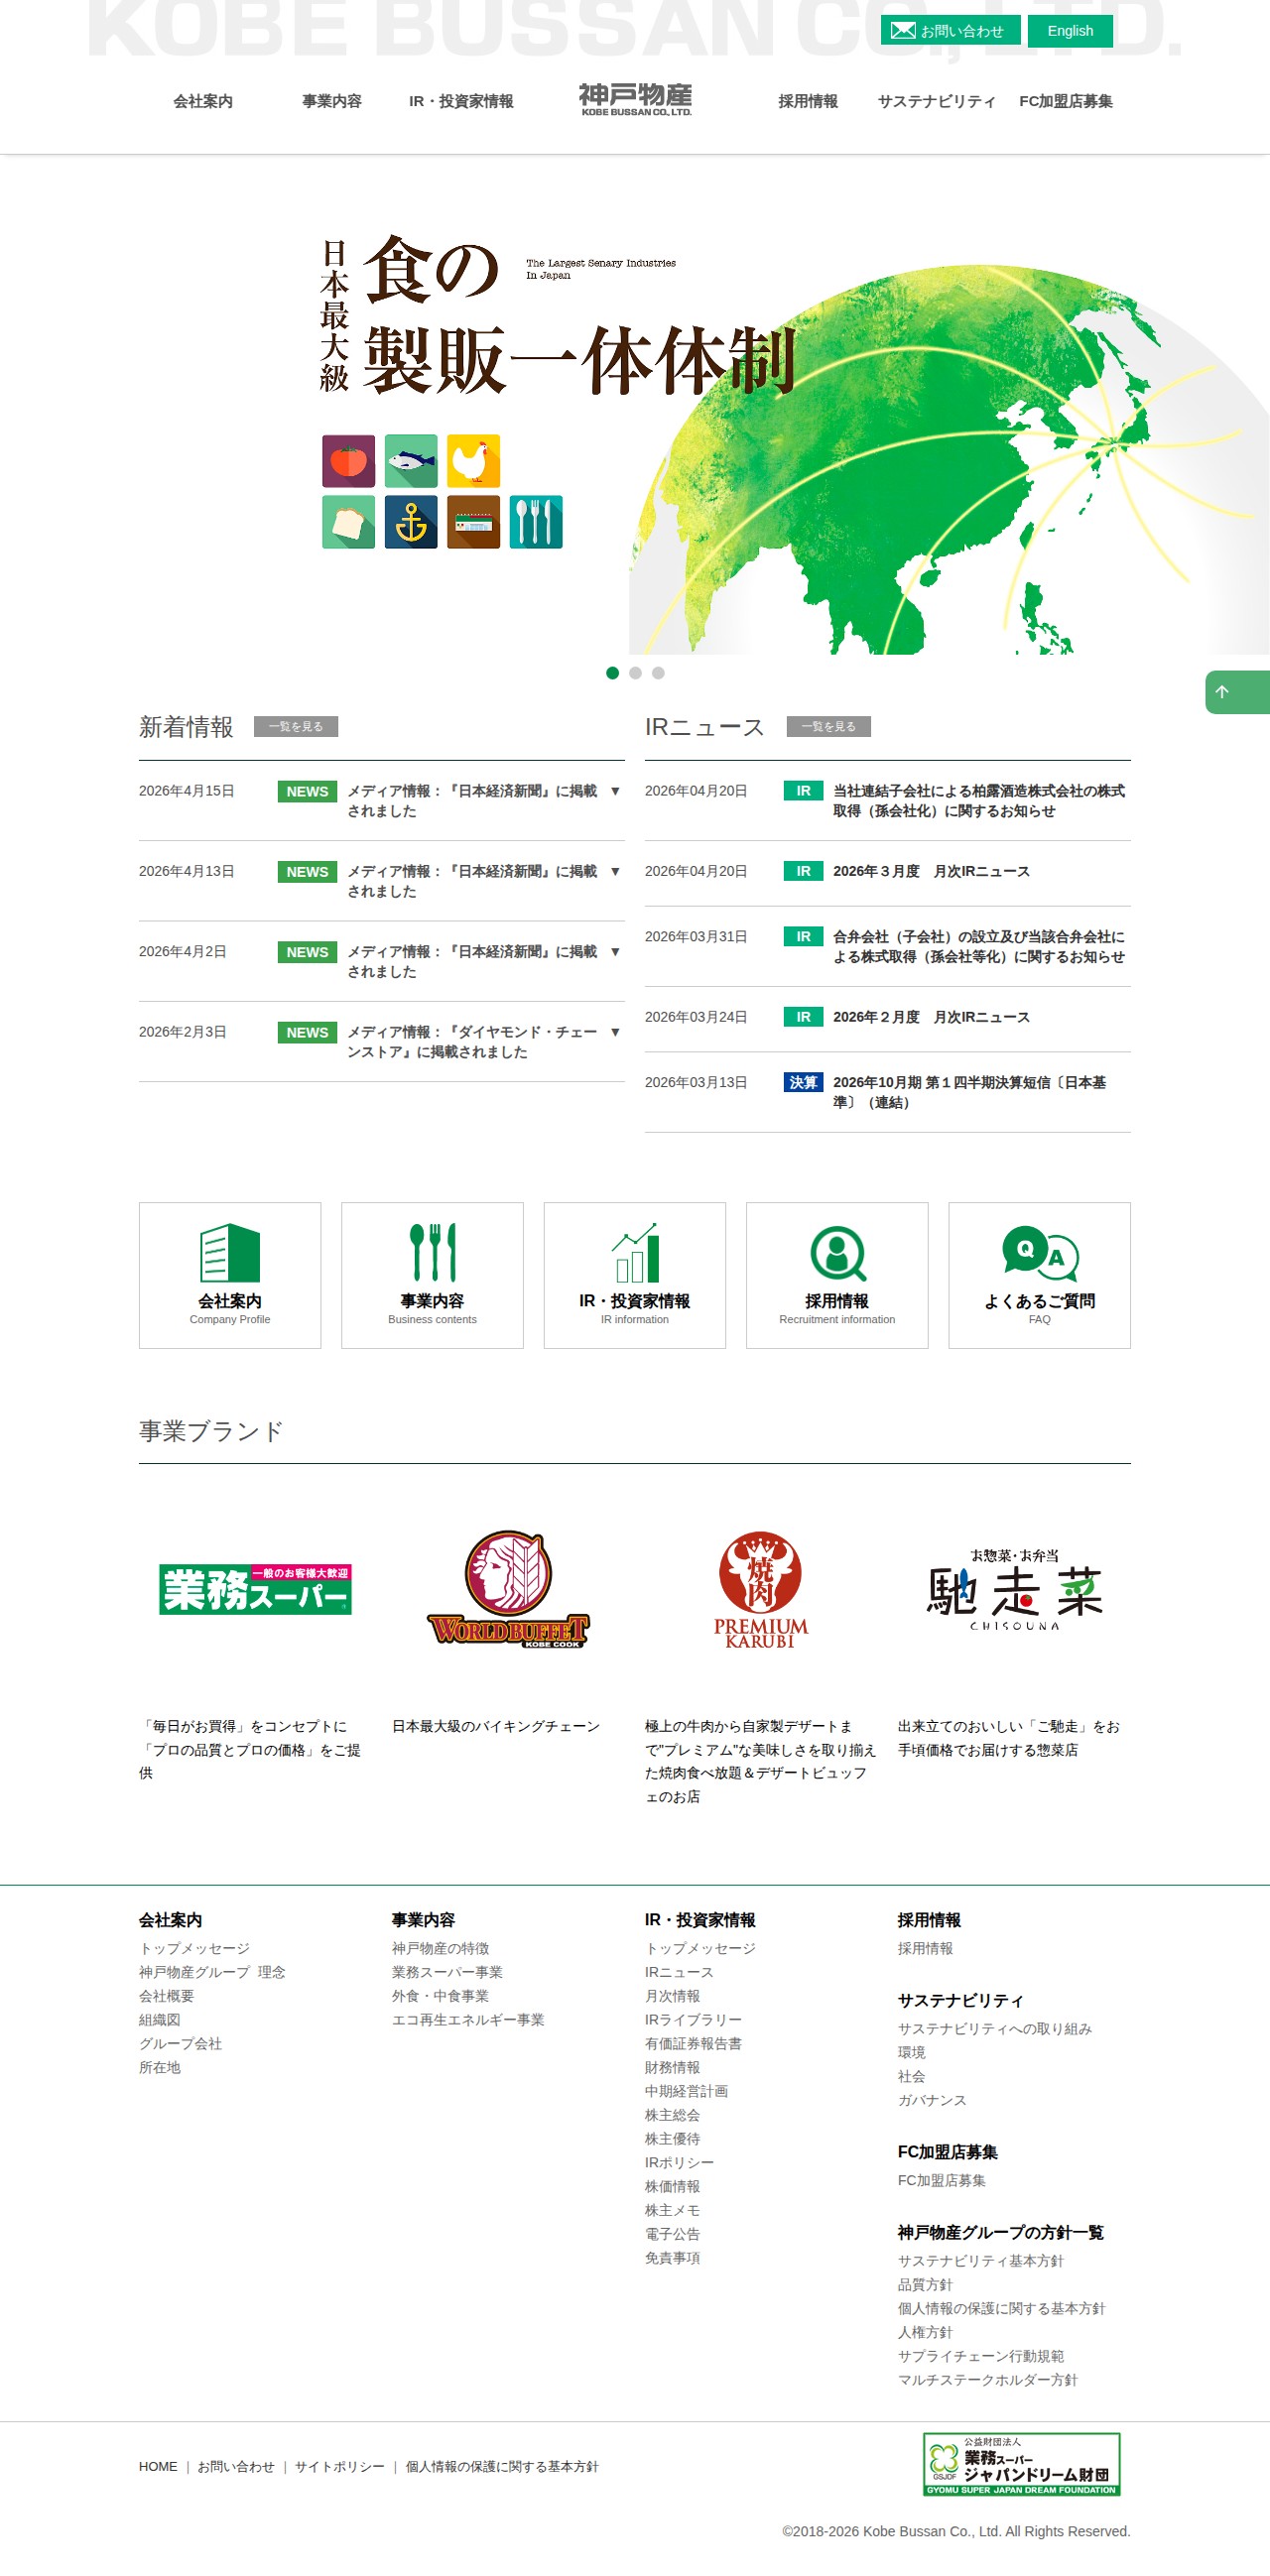
Task: Open IR・投資家情報 in top navigation
Action: (461, 101)
